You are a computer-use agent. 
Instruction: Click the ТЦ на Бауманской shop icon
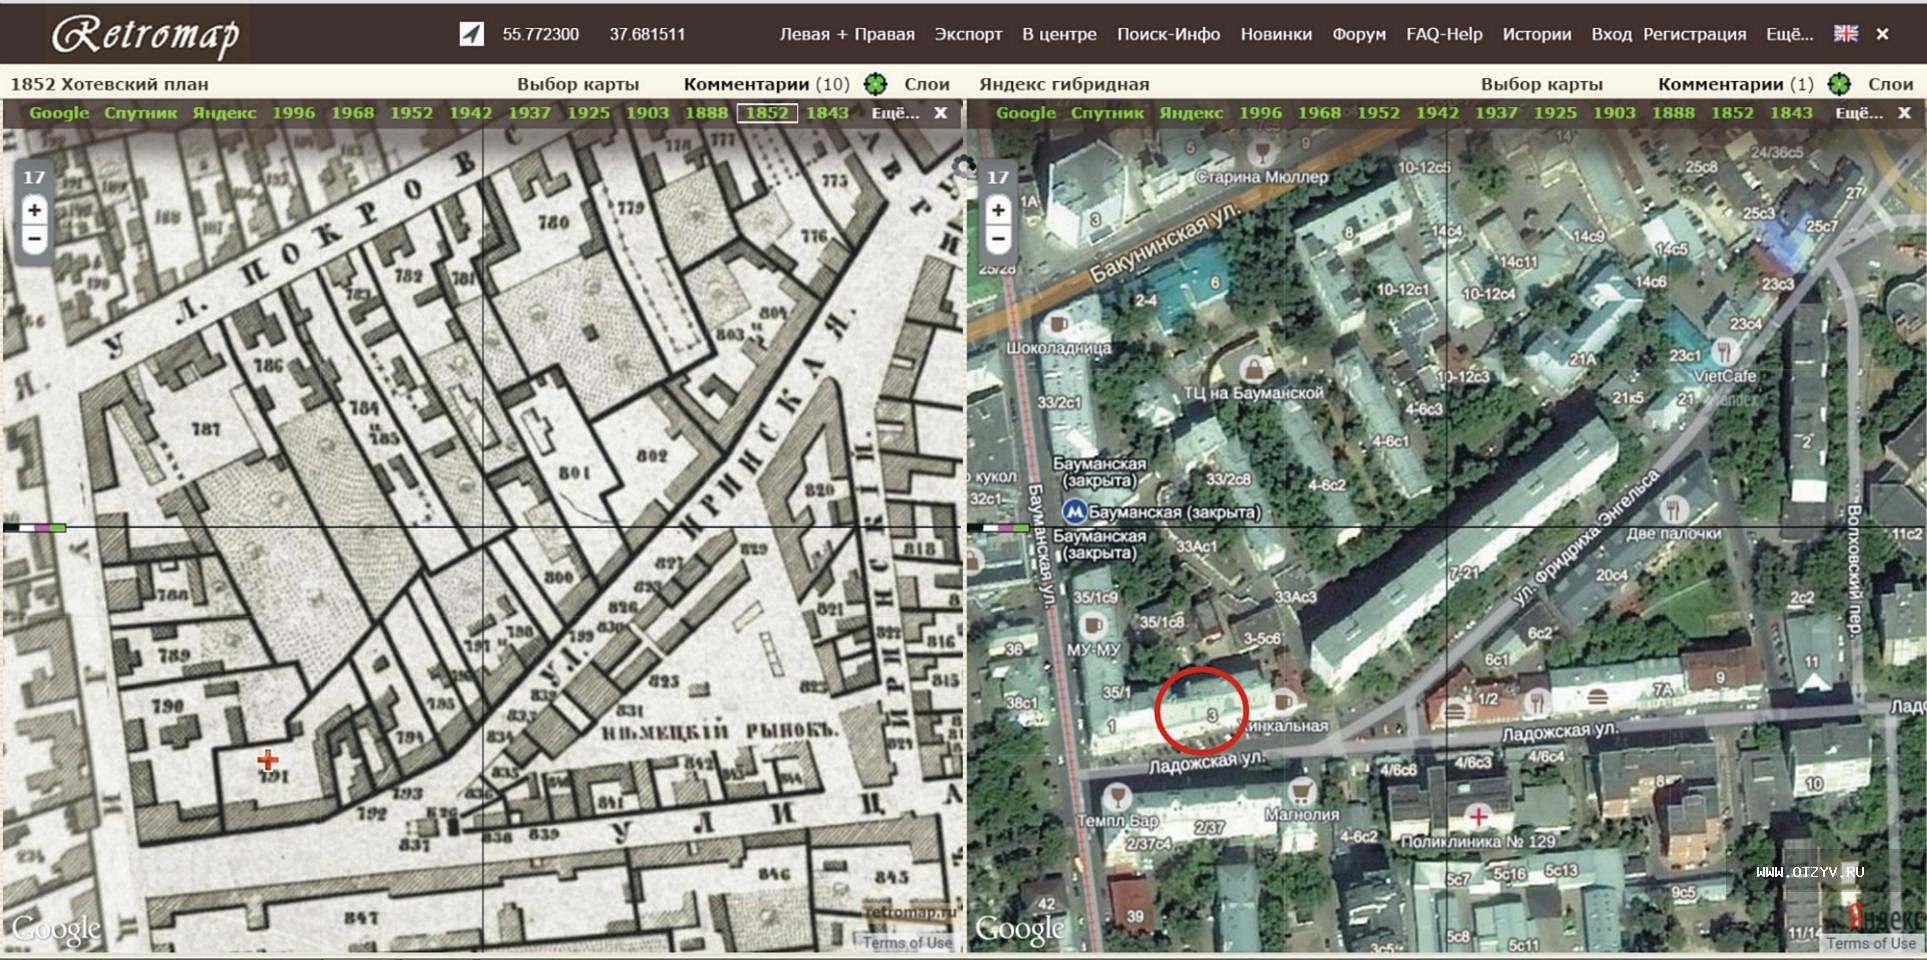point(1252,369)
